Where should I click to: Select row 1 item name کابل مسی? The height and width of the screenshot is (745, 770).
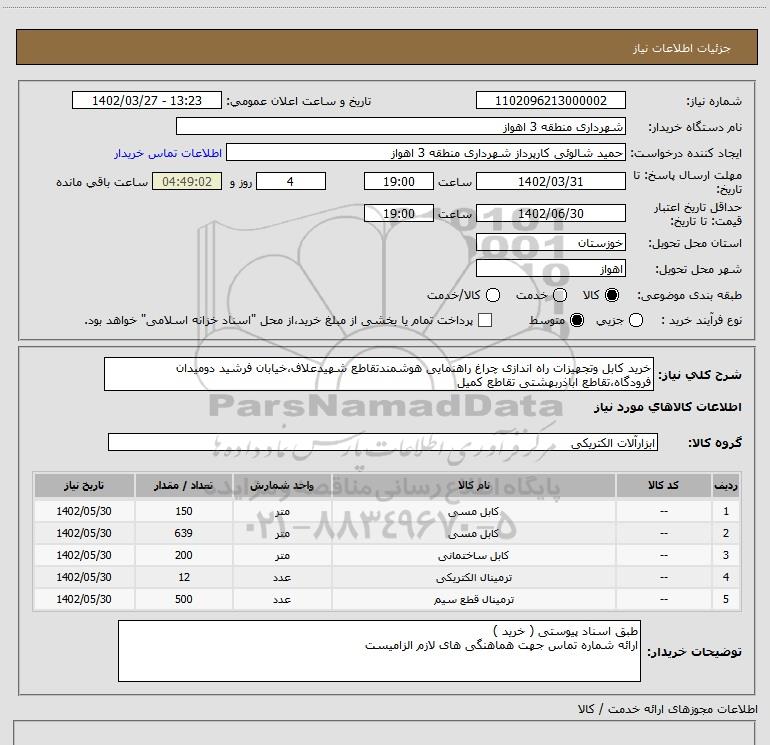point(473,511)
